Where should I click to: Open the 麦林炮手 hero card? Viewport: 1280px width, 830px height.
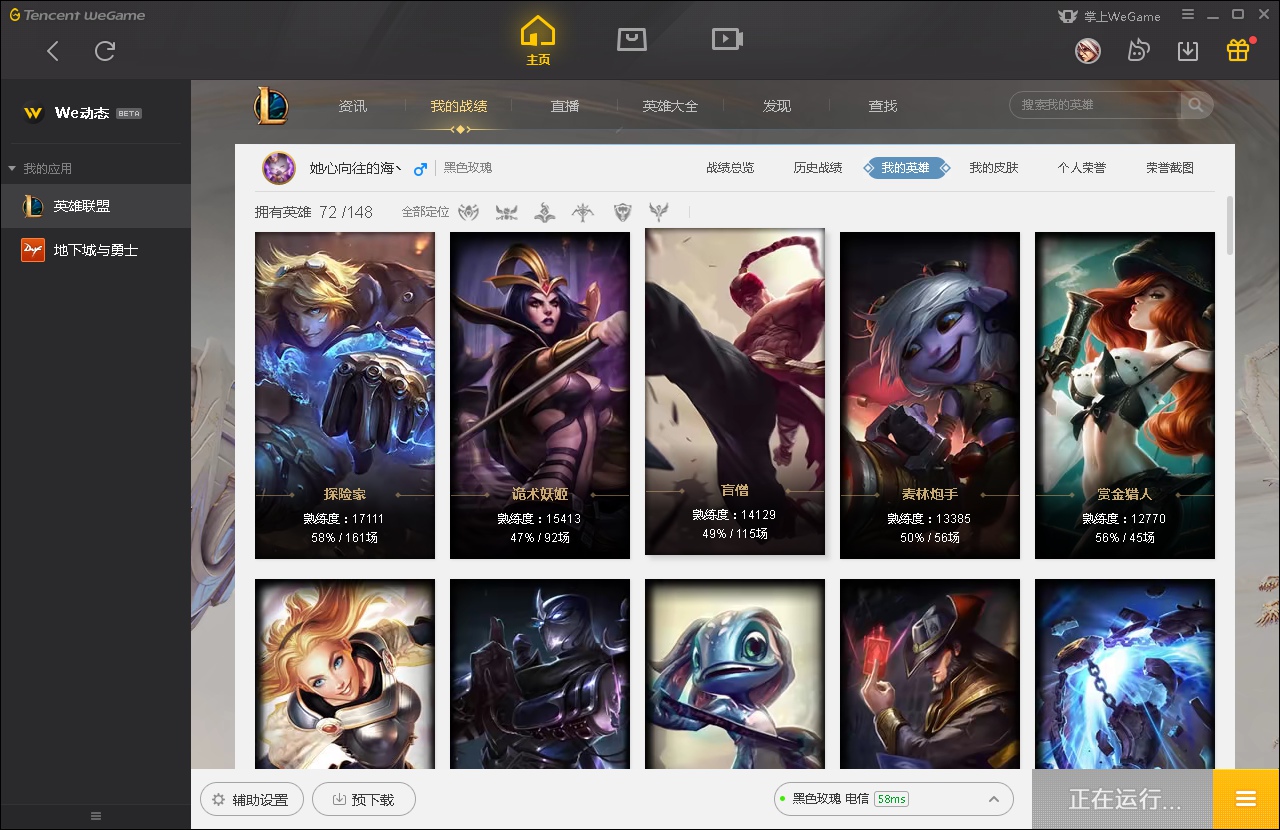[930, 395]
